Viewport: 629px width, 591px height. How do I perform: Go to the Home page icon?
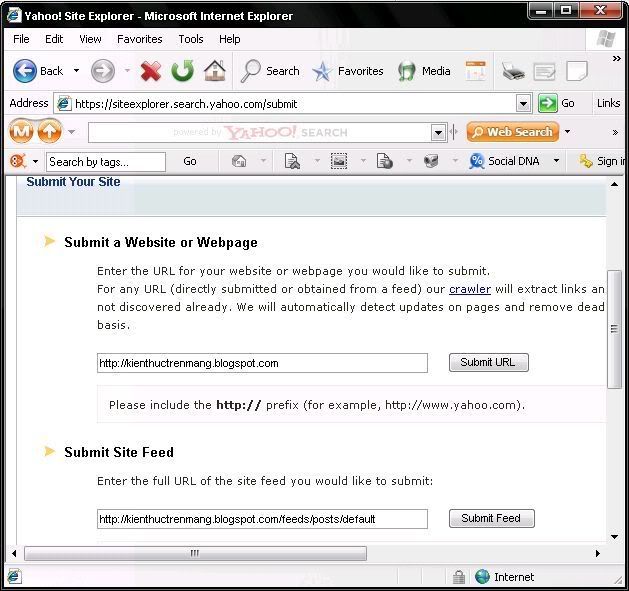click(214, 71)
